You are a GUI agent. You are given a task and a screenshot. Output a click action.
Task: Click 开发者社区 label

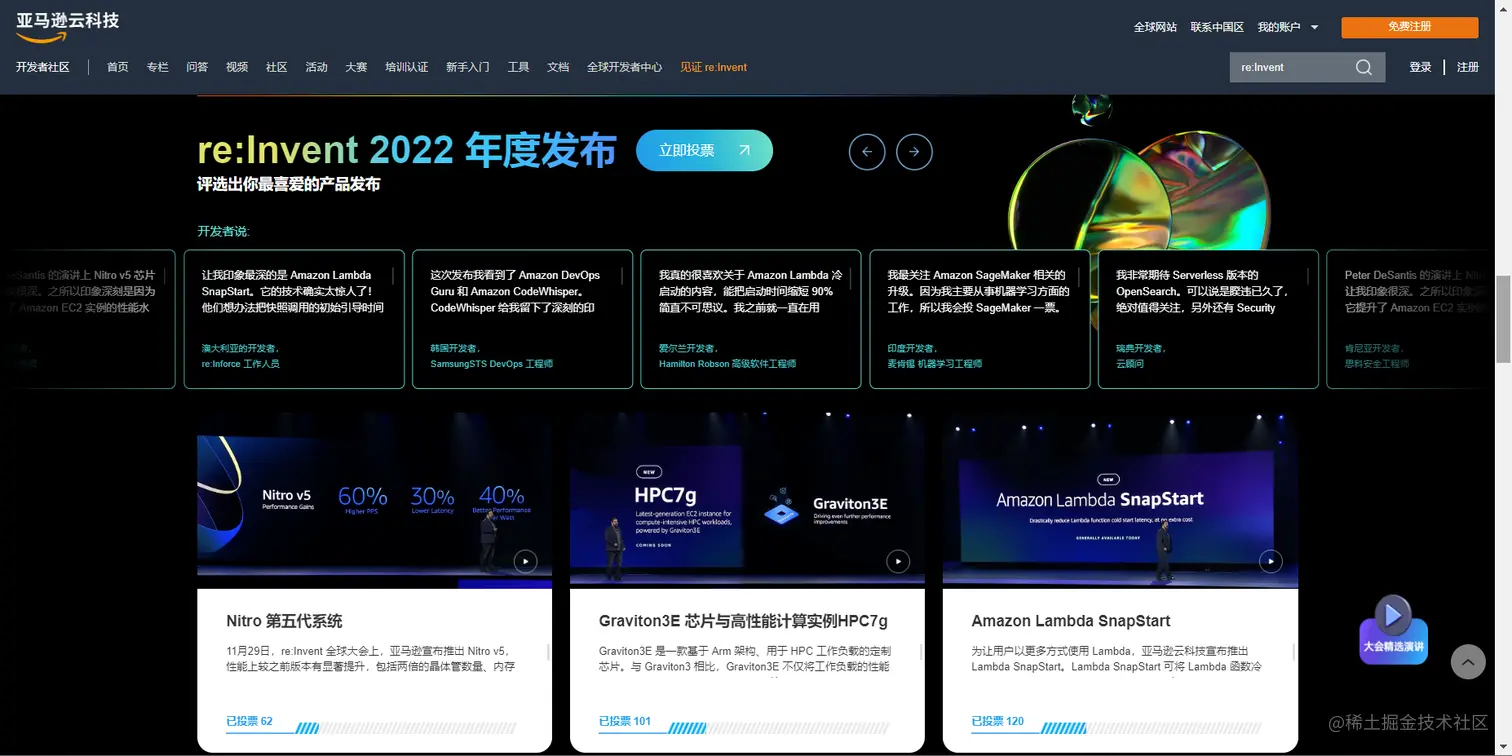click(43, 67)
